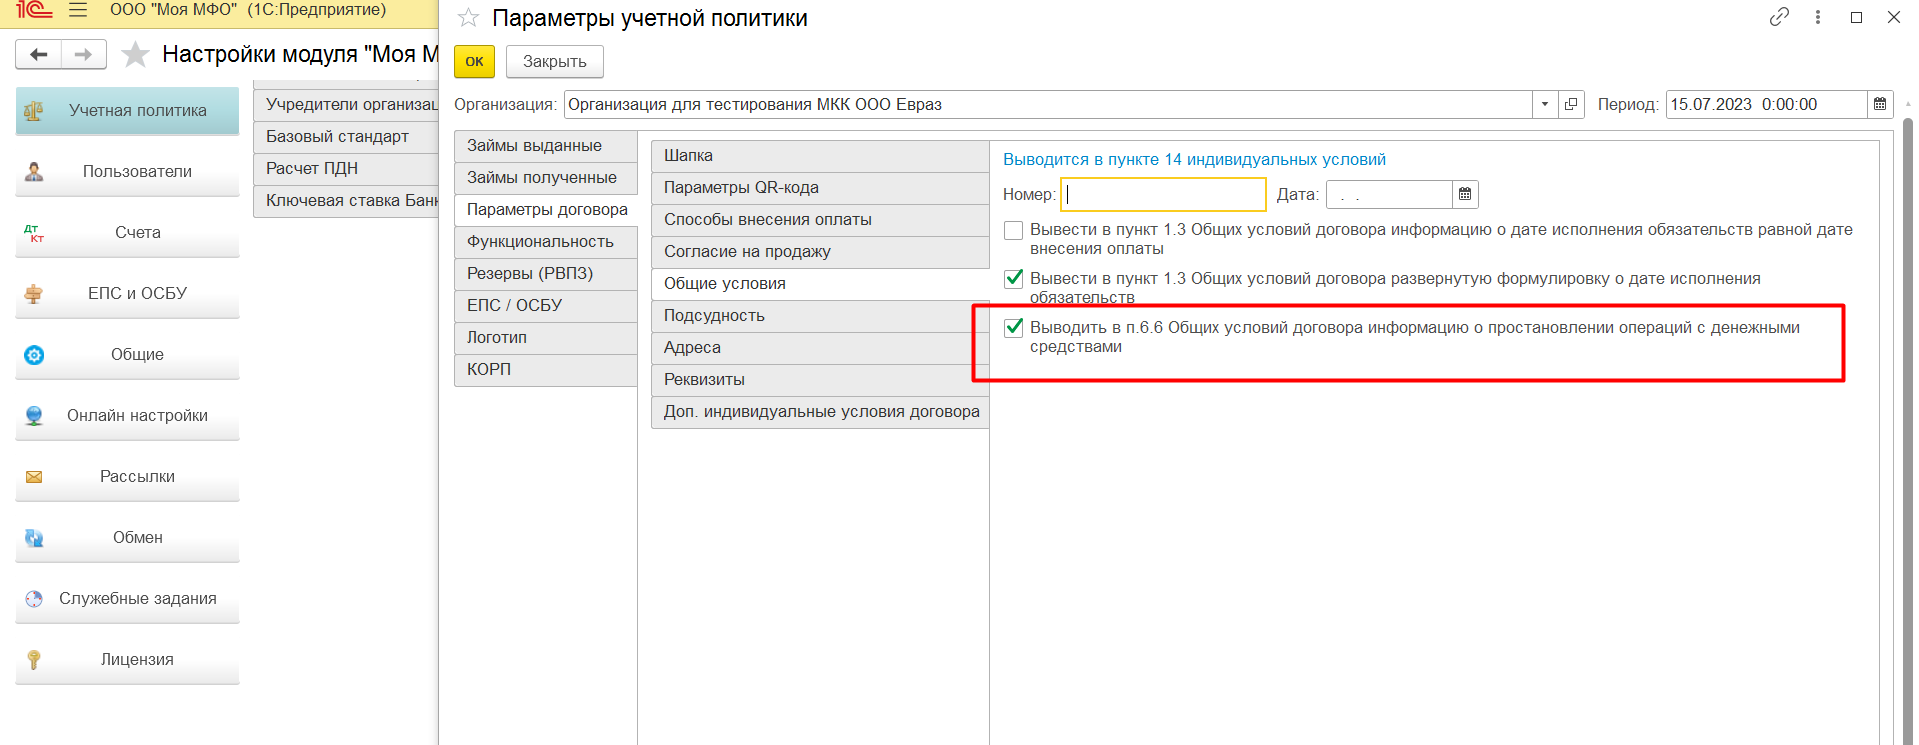Focus the Номер input field

[x=1163, y=194]
